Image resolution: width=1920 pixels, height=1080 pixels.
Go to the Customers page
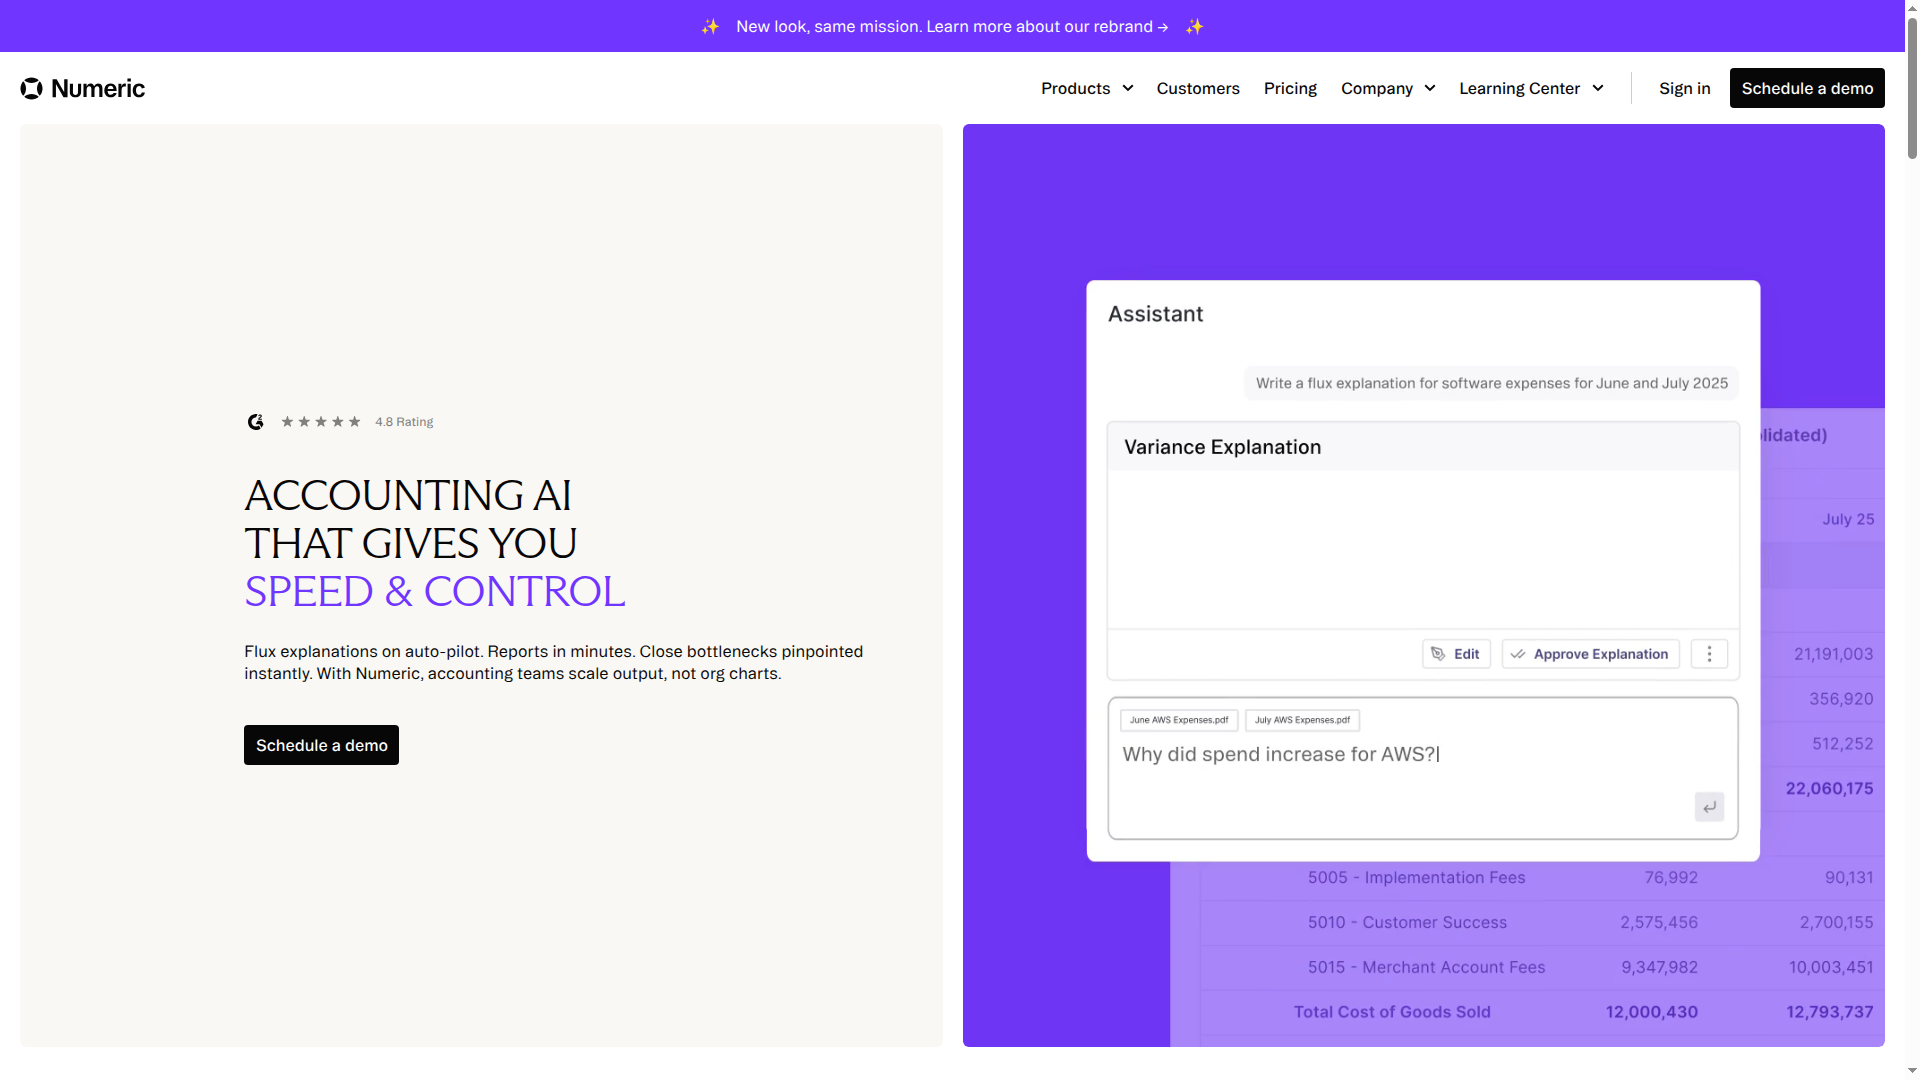pyautogui.click(x=1197, y=89)
